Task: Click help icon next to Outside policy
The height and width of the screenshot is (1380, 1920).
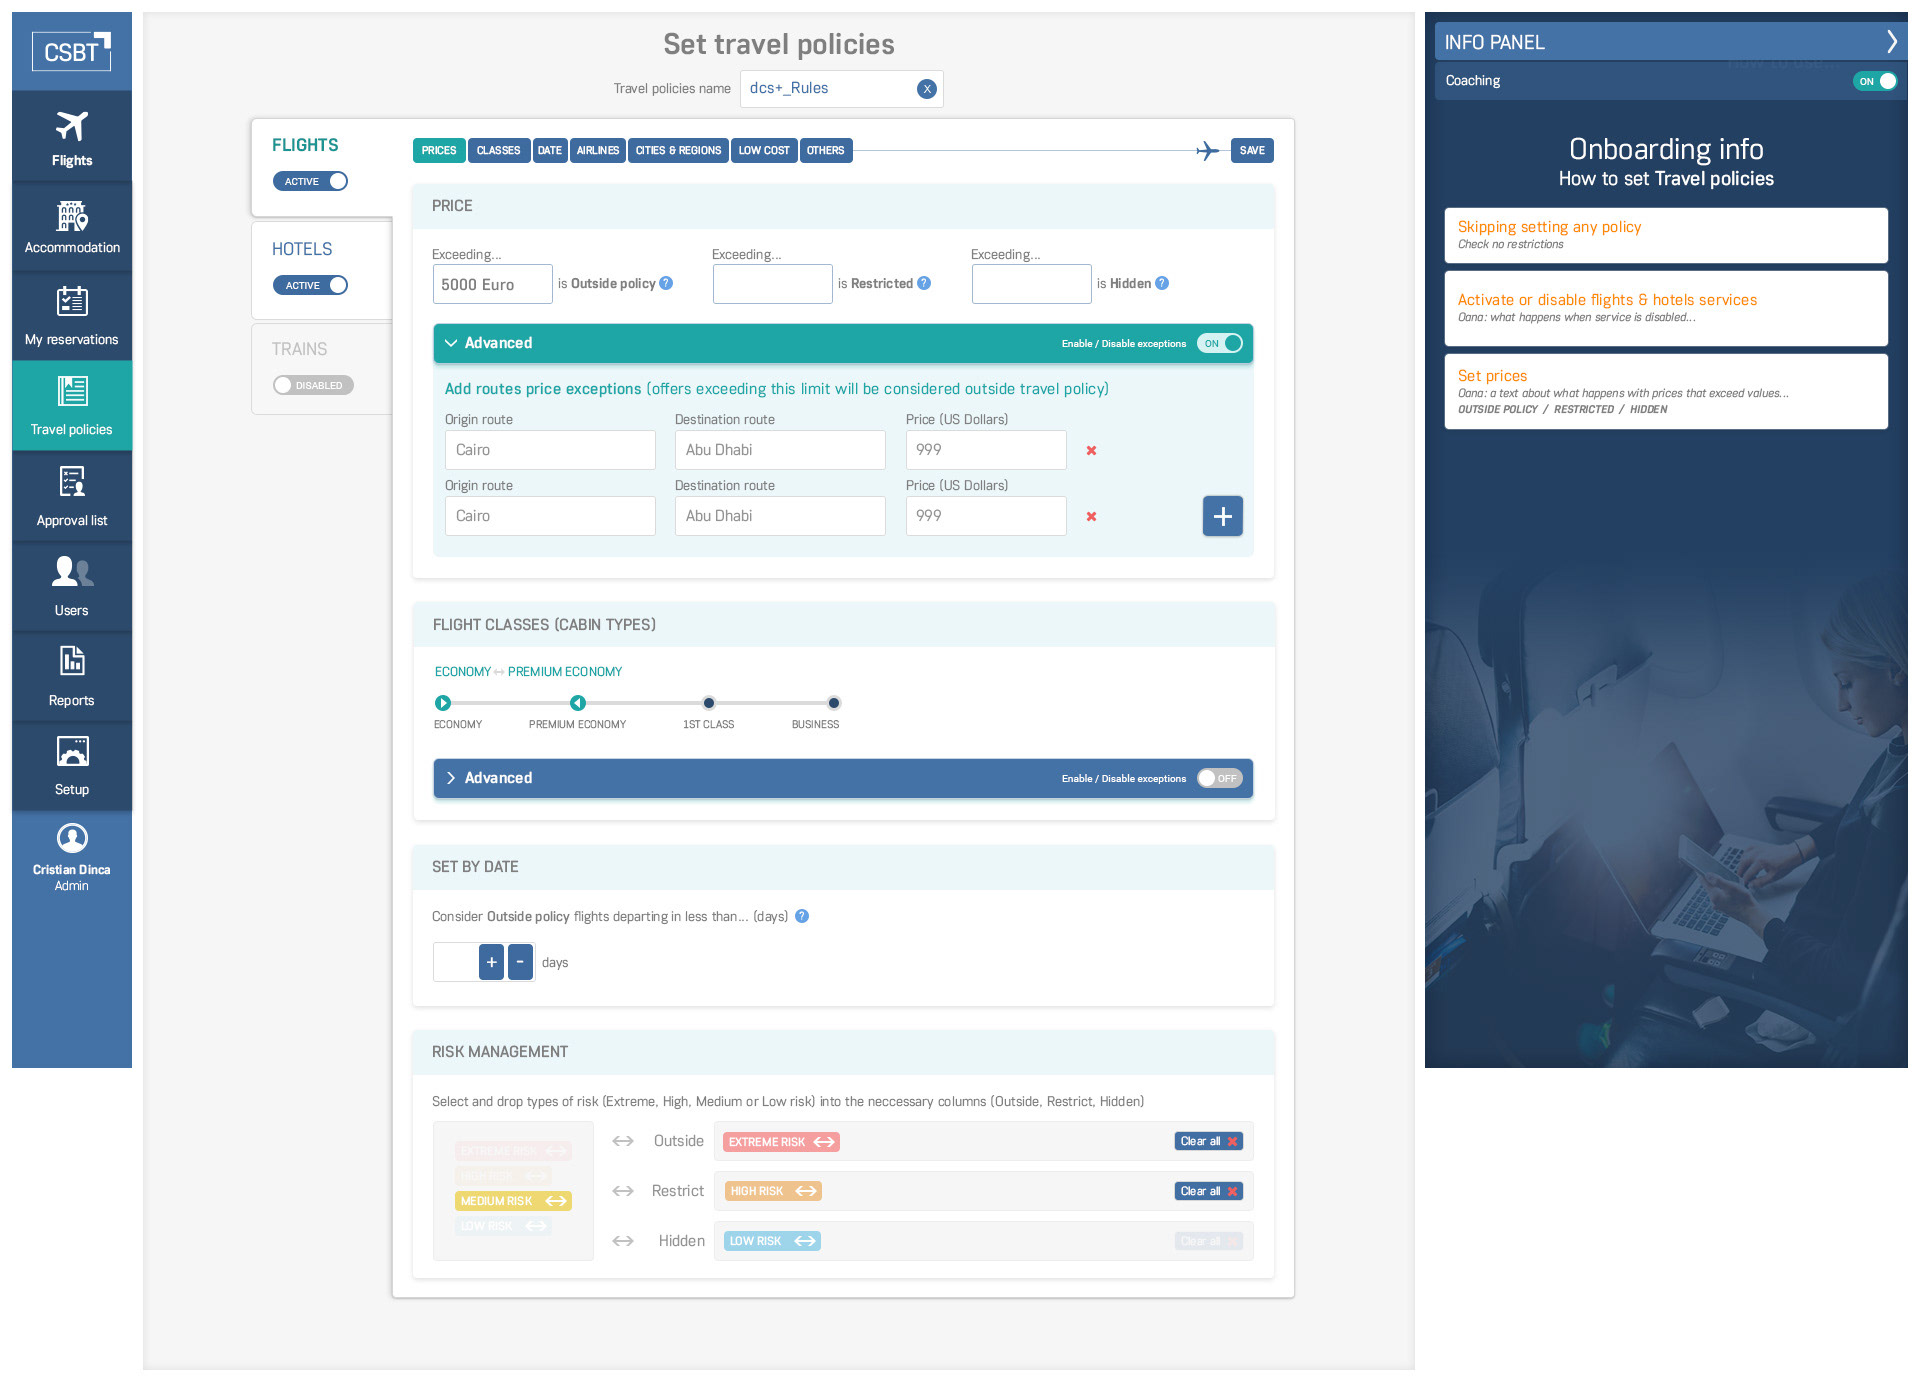Action: [x=666, y=283]
